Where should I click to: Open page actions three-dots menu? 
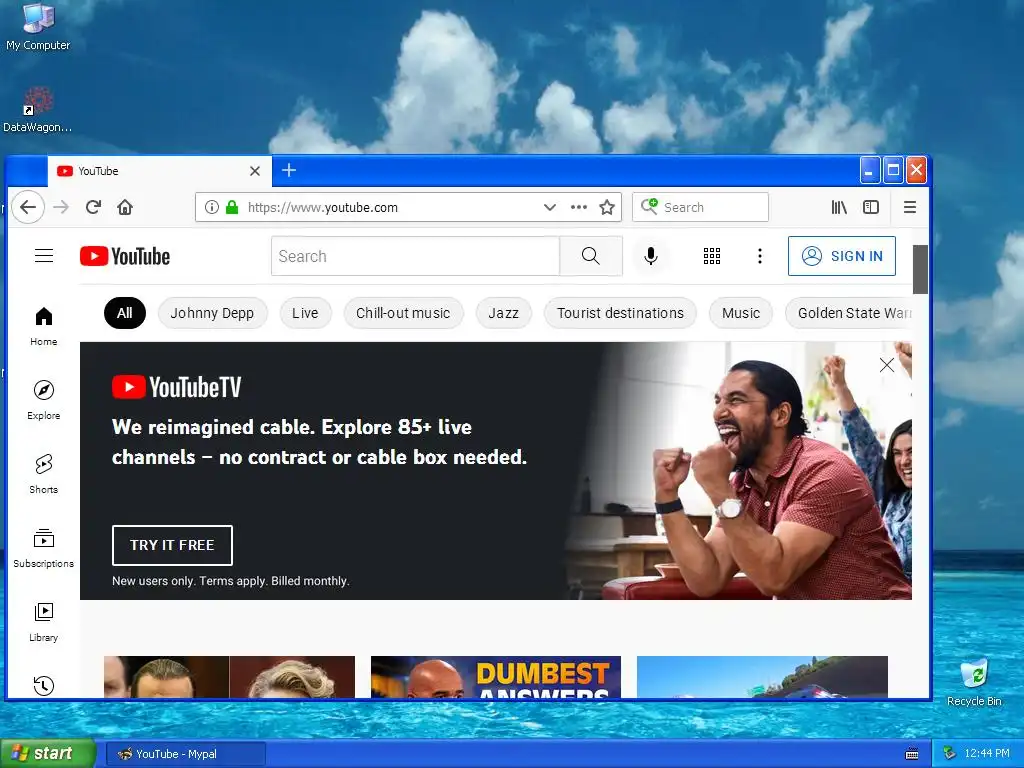(x=579, y=207)
